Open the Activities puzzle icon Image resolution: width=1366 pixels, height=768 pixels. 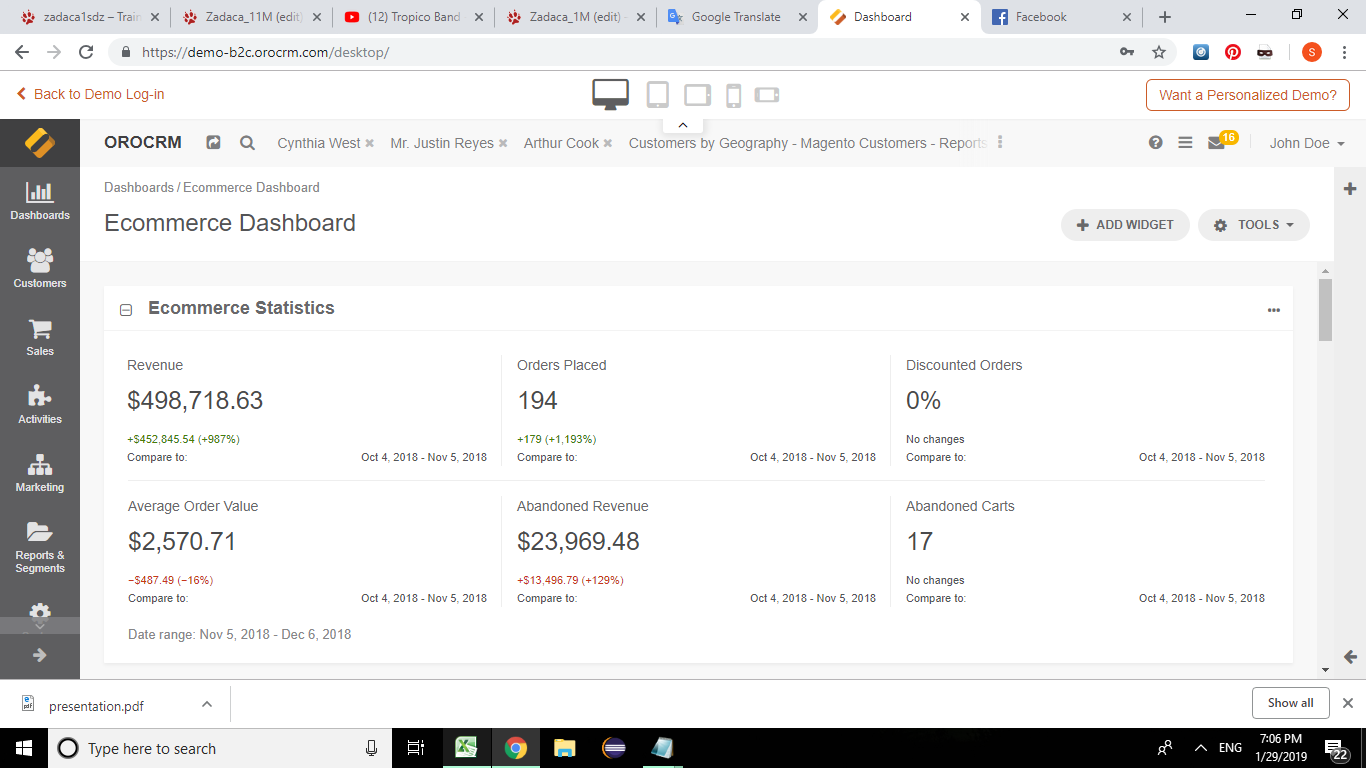[40, 405]
